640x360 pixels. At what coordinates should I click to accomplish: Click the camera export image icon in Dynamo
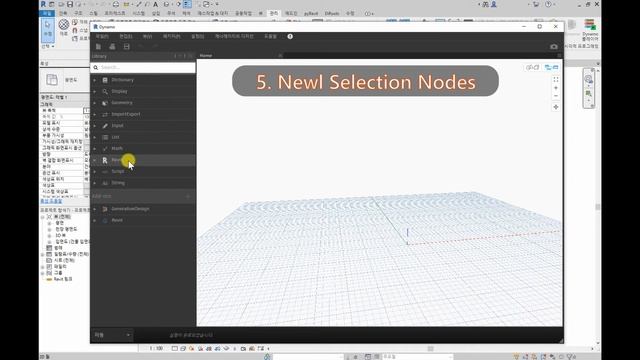(553, 47)
